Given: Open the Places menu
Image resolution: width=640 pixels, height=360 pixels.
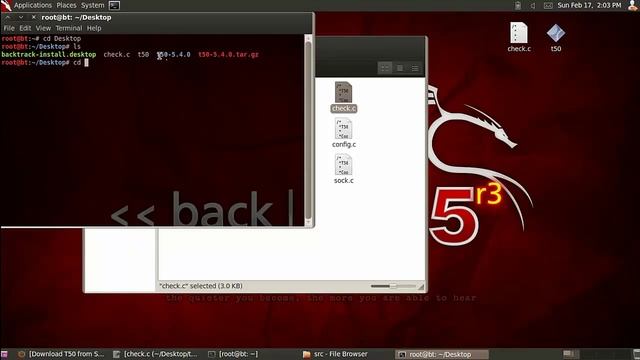Looking at the screenshot, I should point(66,5).
